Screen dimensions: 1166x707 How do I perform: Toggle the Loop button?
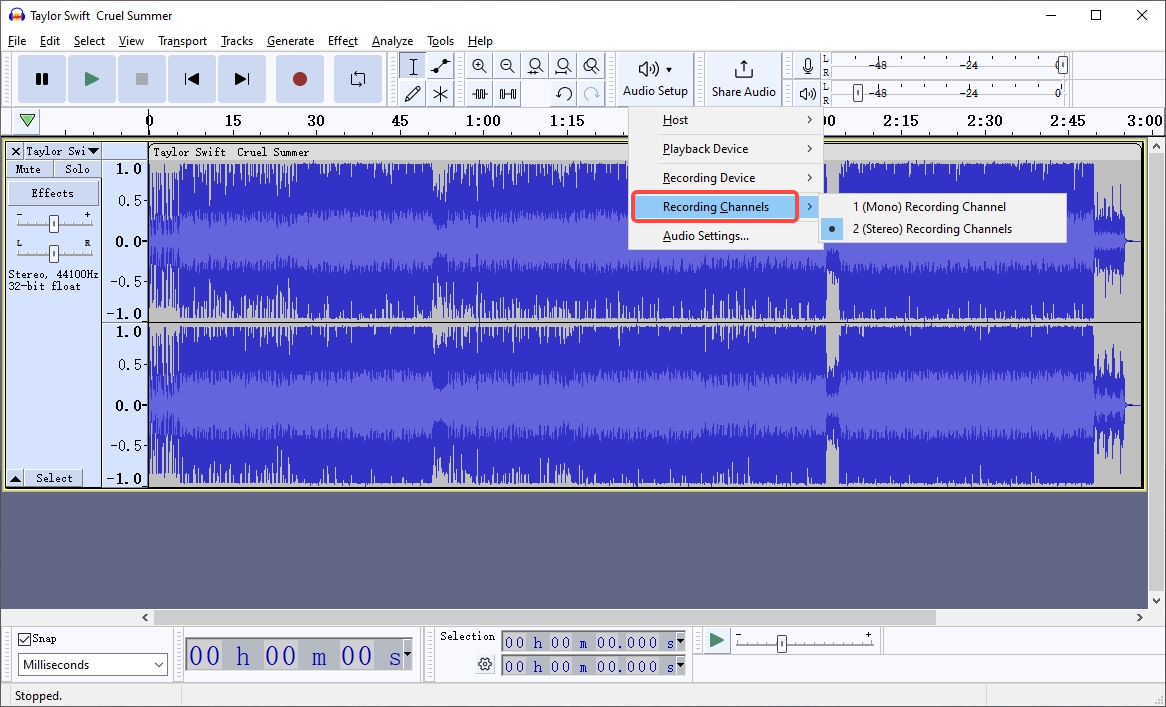point(358,79)
